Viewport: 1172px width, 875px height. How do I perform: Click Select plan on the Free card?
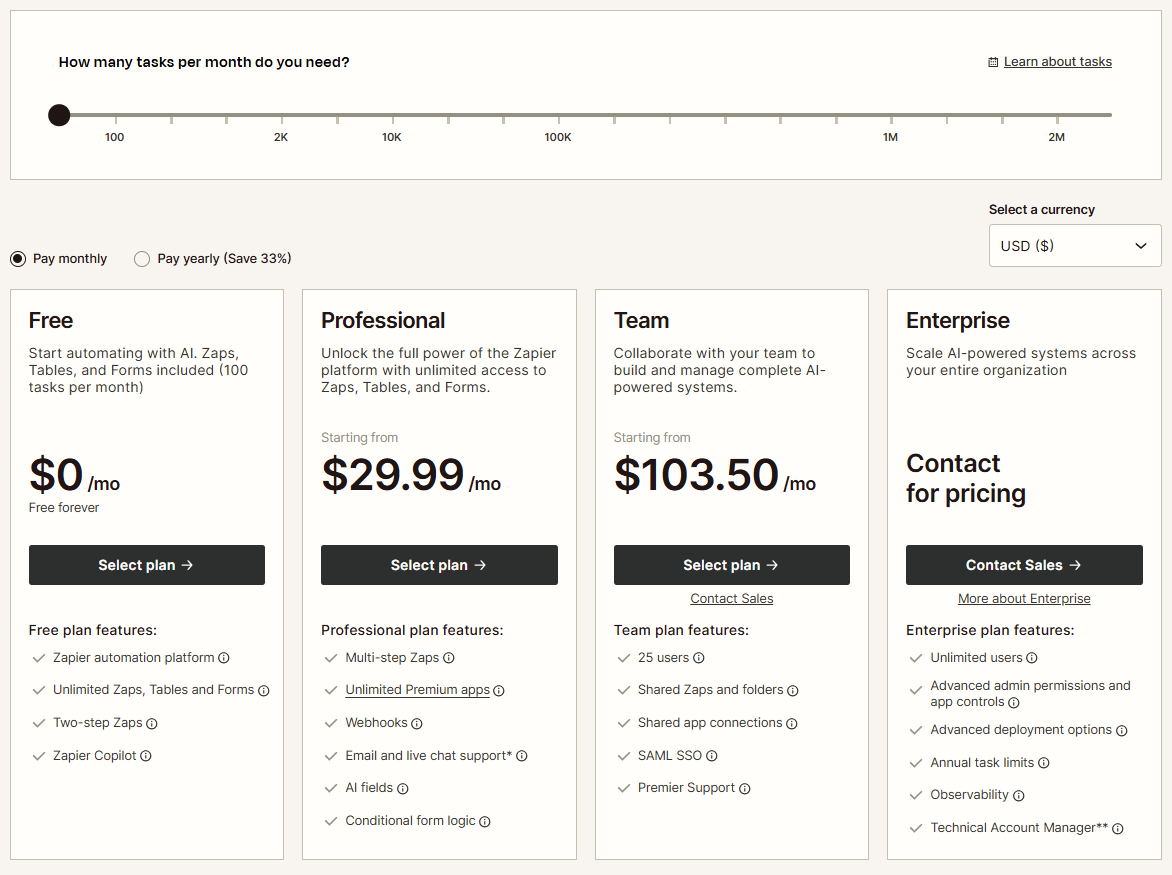click(x=146, y=565)
